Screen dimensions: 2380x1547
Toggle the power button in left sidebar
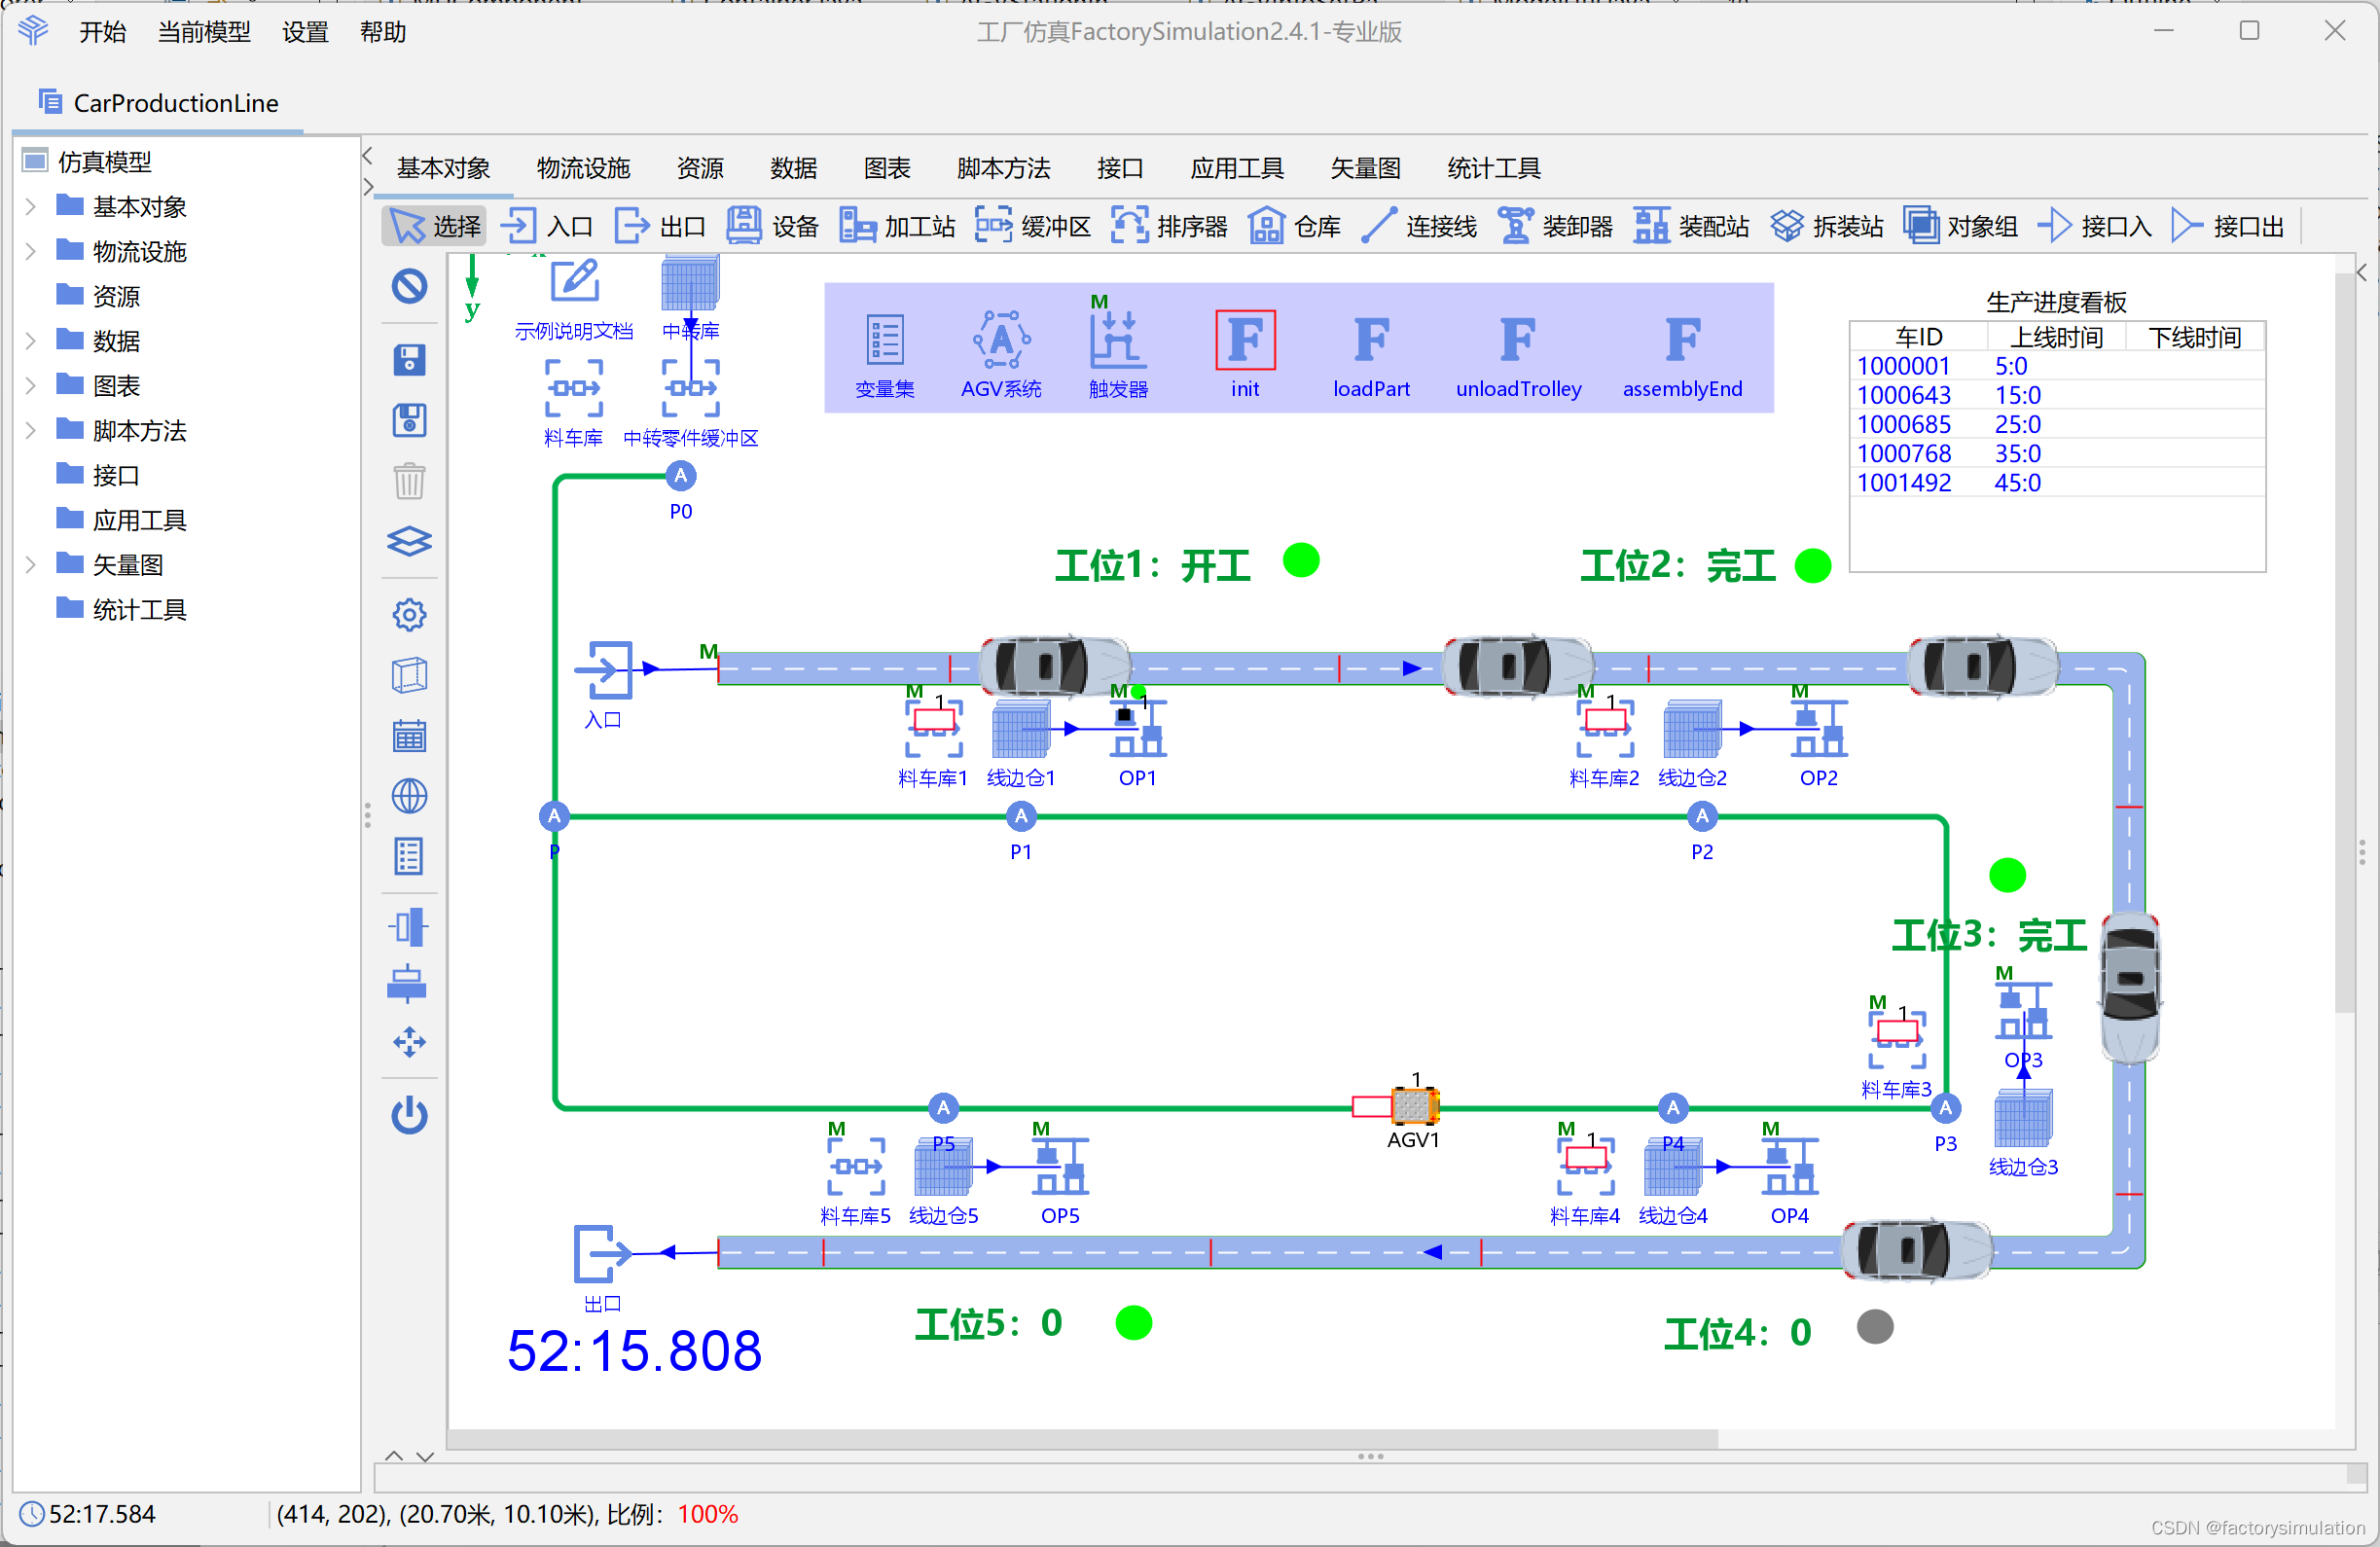click(x=409, y=1117)
